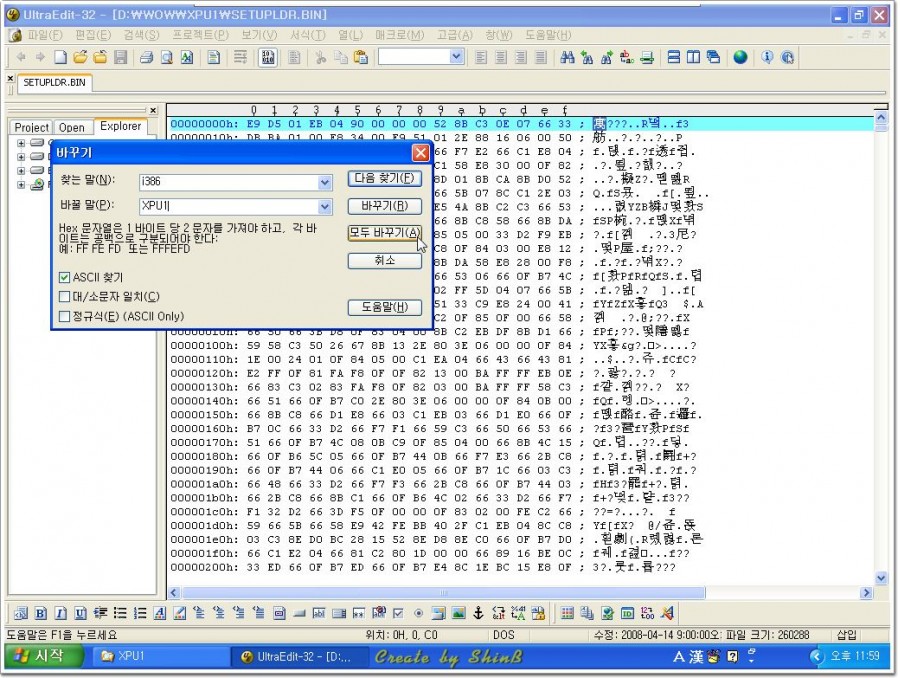Expand the second drive tree node
900x678 pixels.
pos(21,157)
